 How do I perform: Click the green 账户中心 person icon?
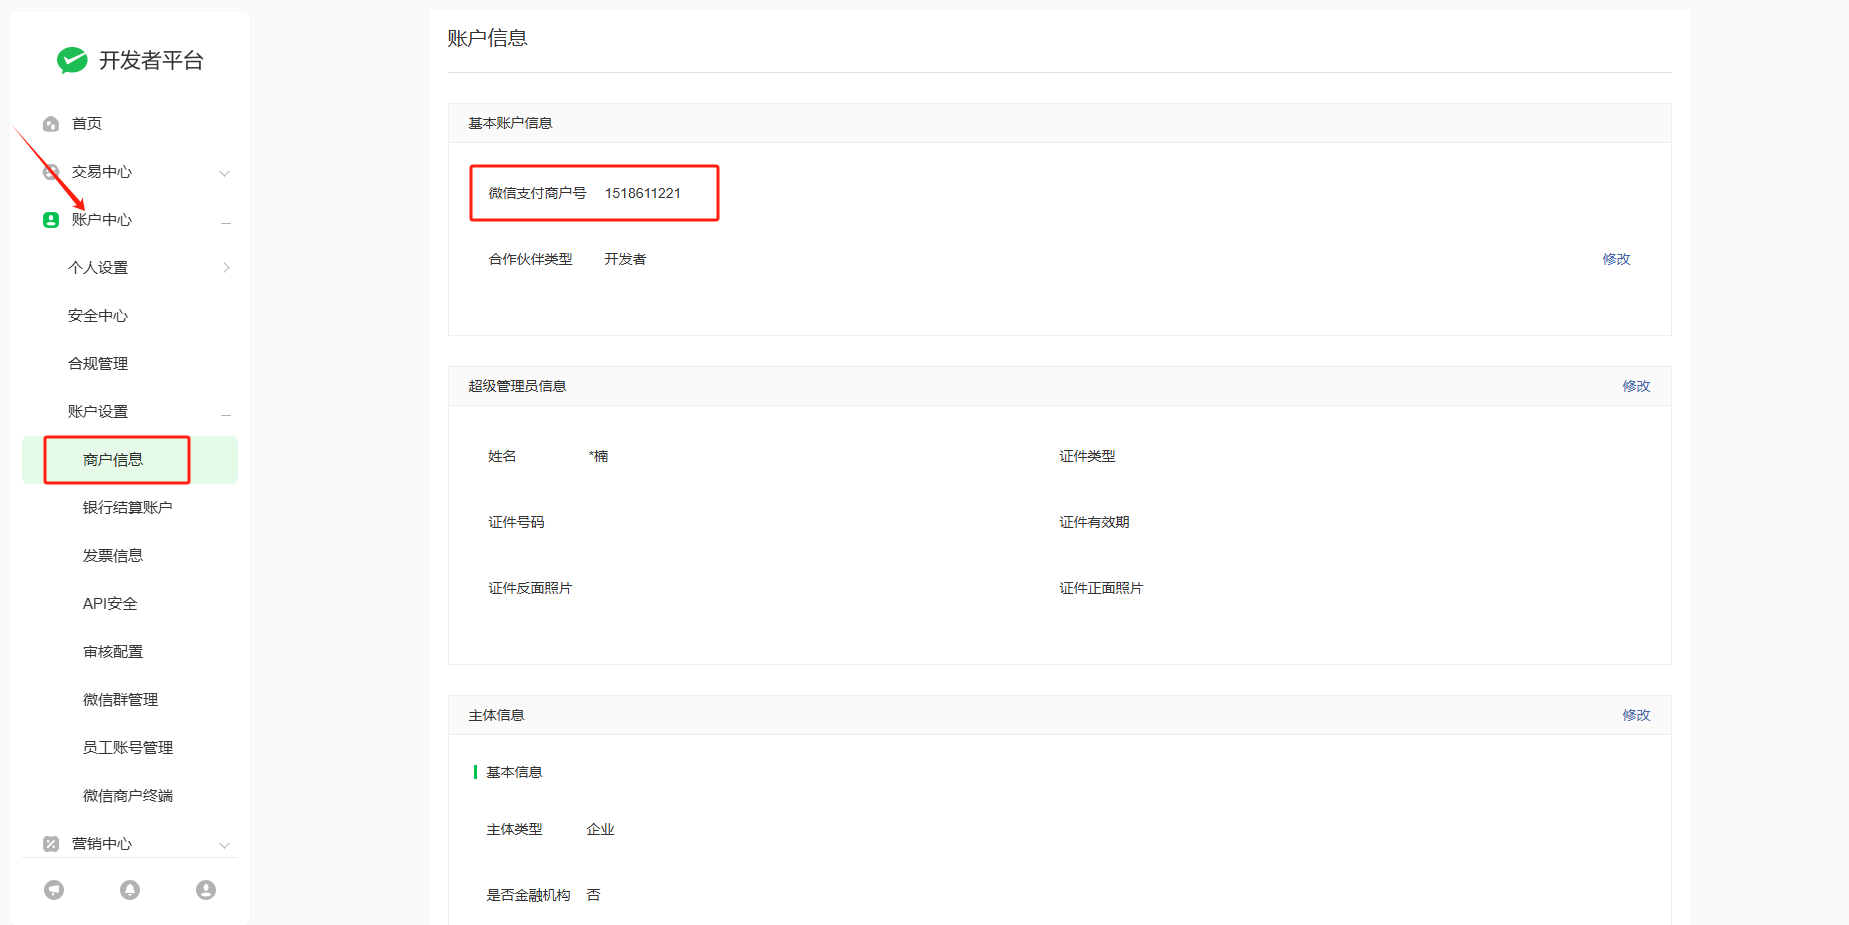51,220
